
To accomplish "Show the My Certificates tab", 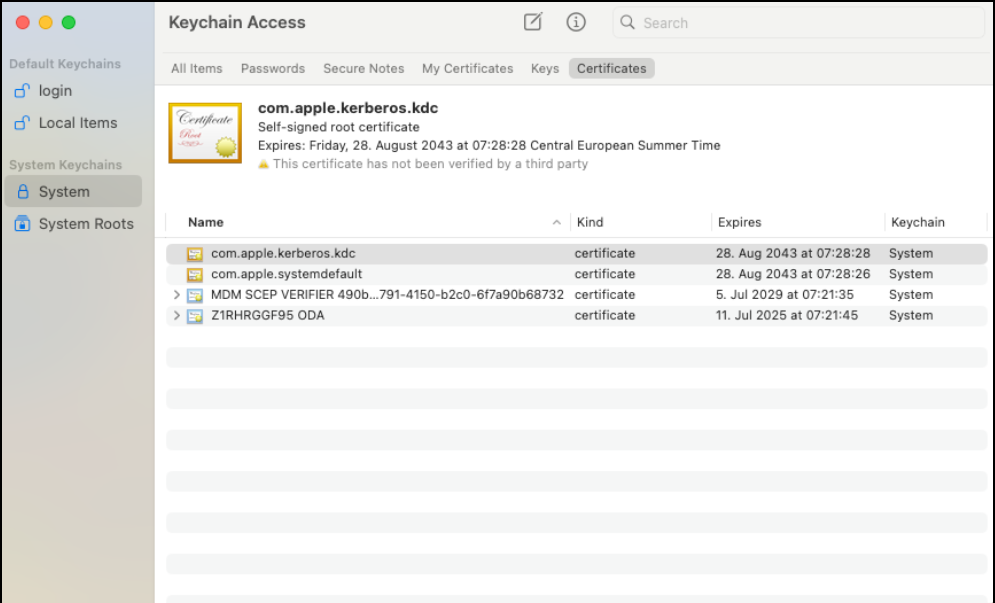I will click(x=467, y=69).
